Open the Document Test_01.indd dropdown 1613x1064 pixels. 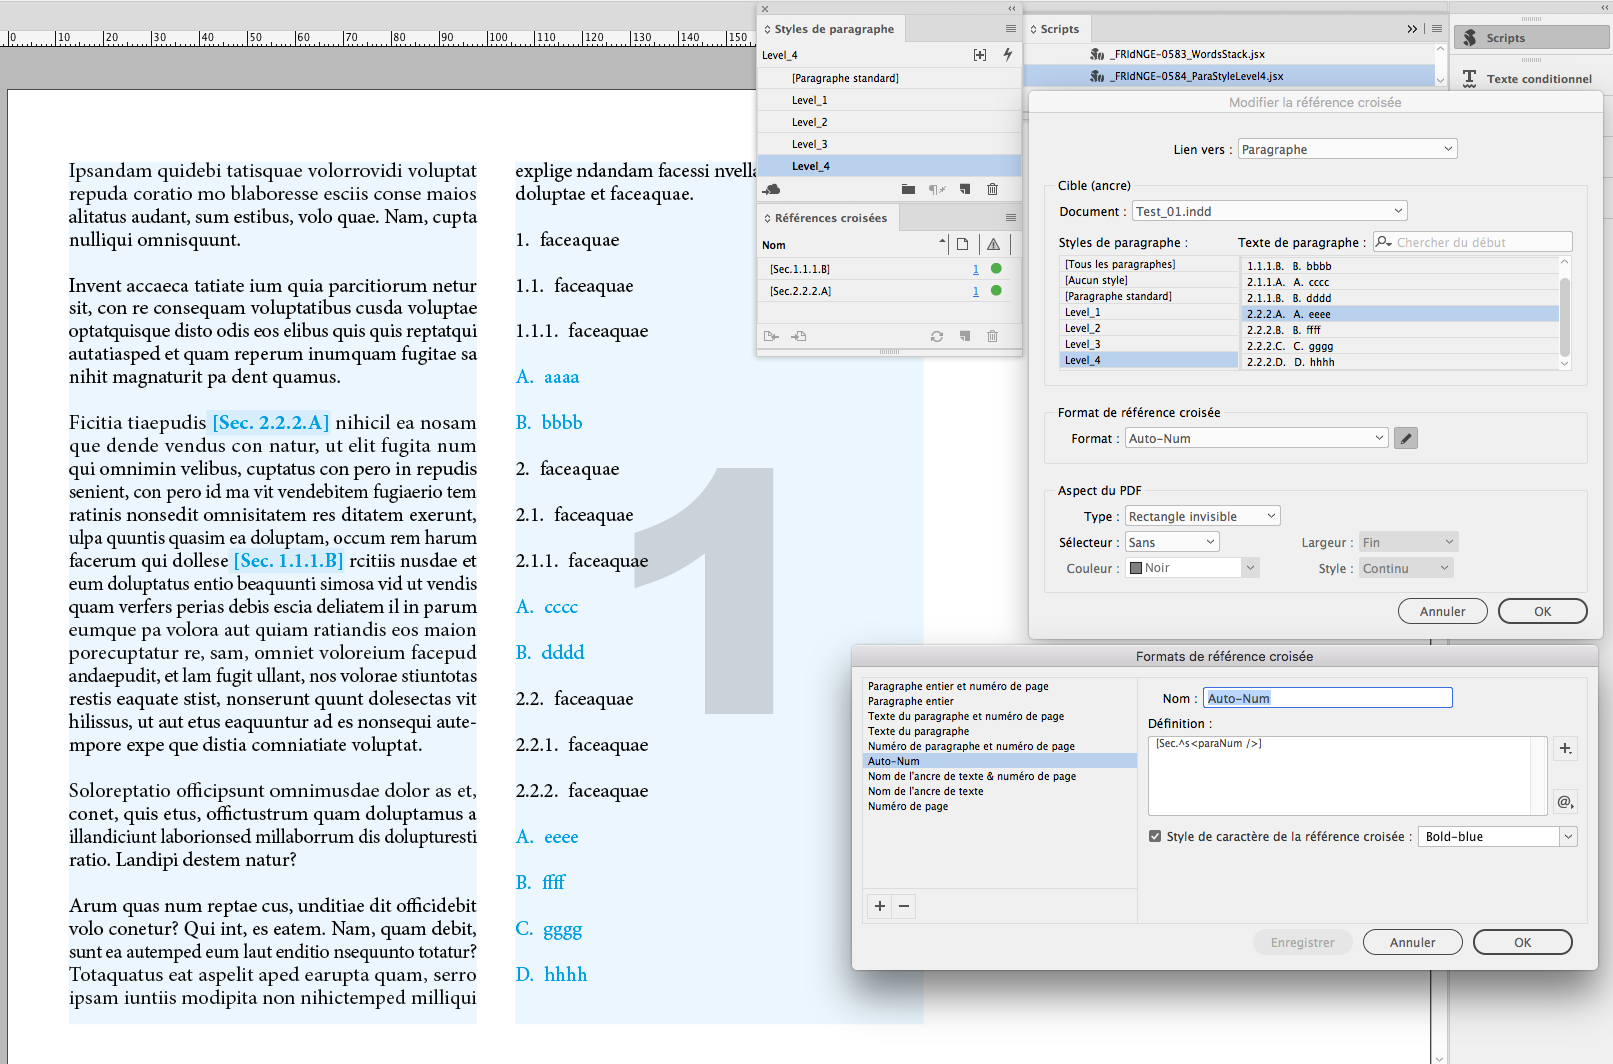(1268, 210)
